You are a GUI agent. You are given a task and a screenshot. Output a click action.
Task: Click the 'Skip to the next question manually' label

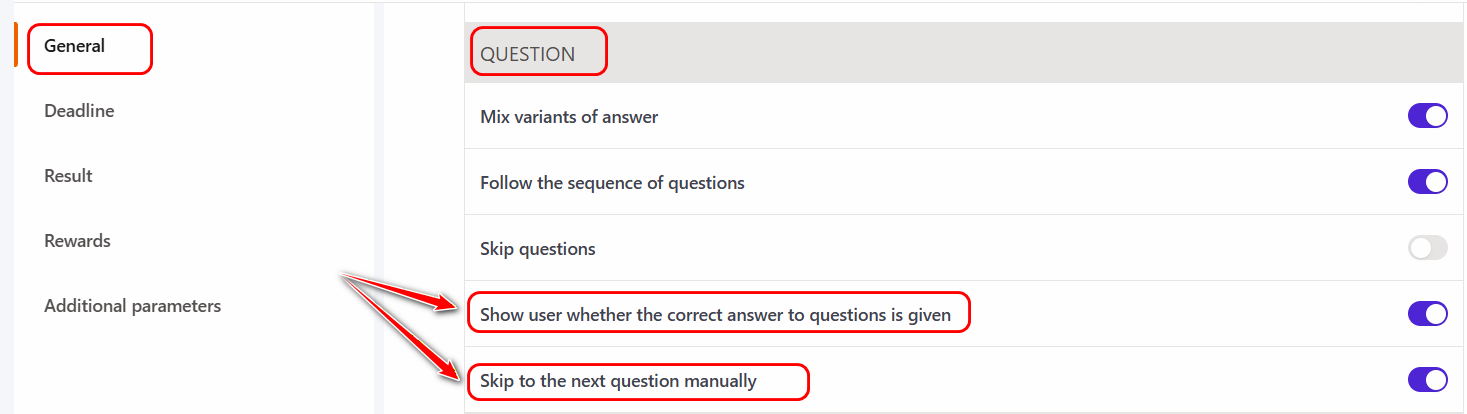click(x=618, y=381)
